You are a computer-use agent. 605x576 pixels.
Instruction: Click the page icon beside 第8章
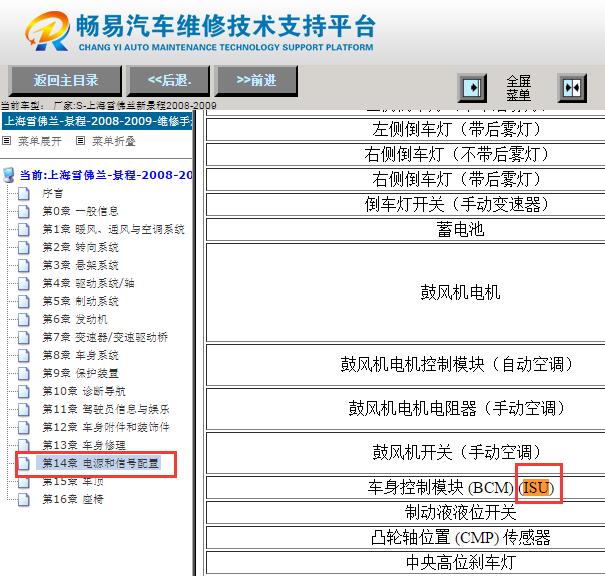(24, 355)
